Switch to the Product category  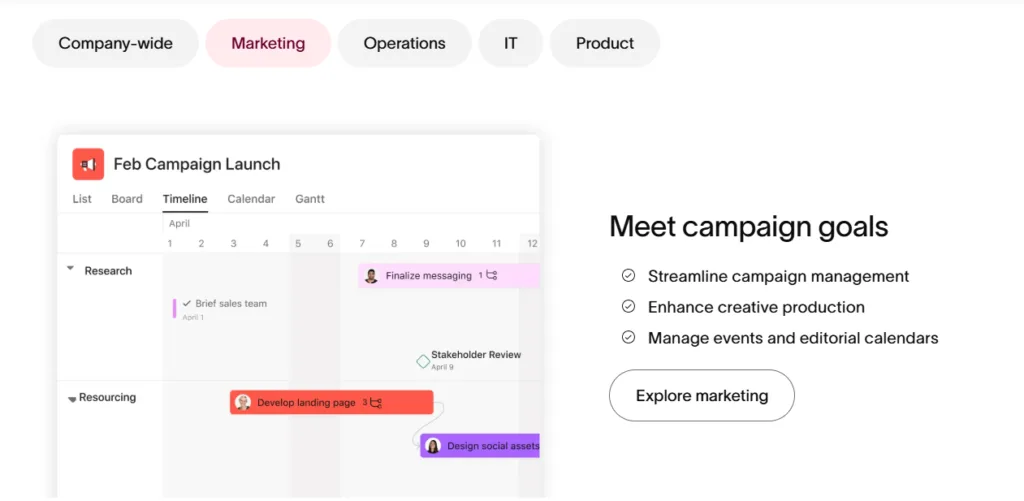[x=605, y=43]
